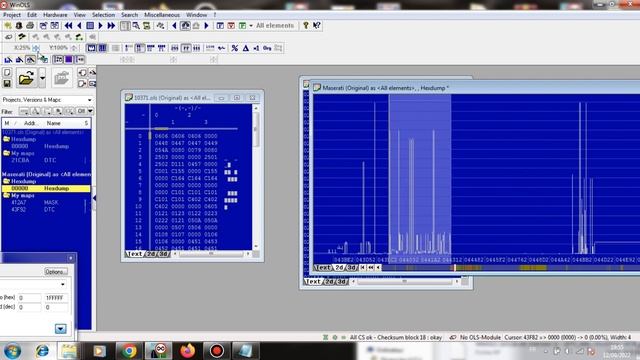Click the context help arrow-question icon
Image resolution: width=640 pixels, height=360 pixels.
[316, 25]
